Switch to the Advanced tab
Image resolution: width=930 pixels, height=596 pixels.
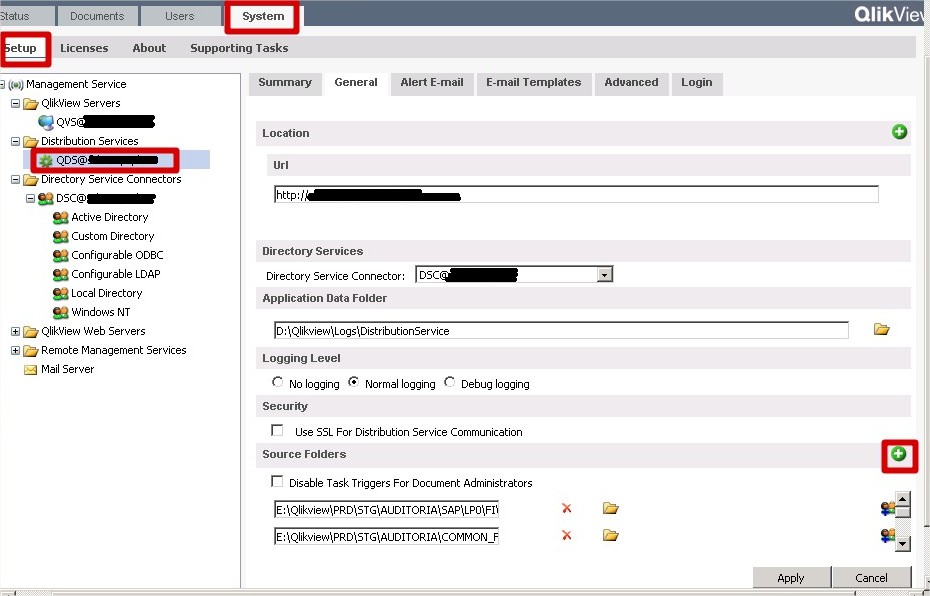click(631, 83)
